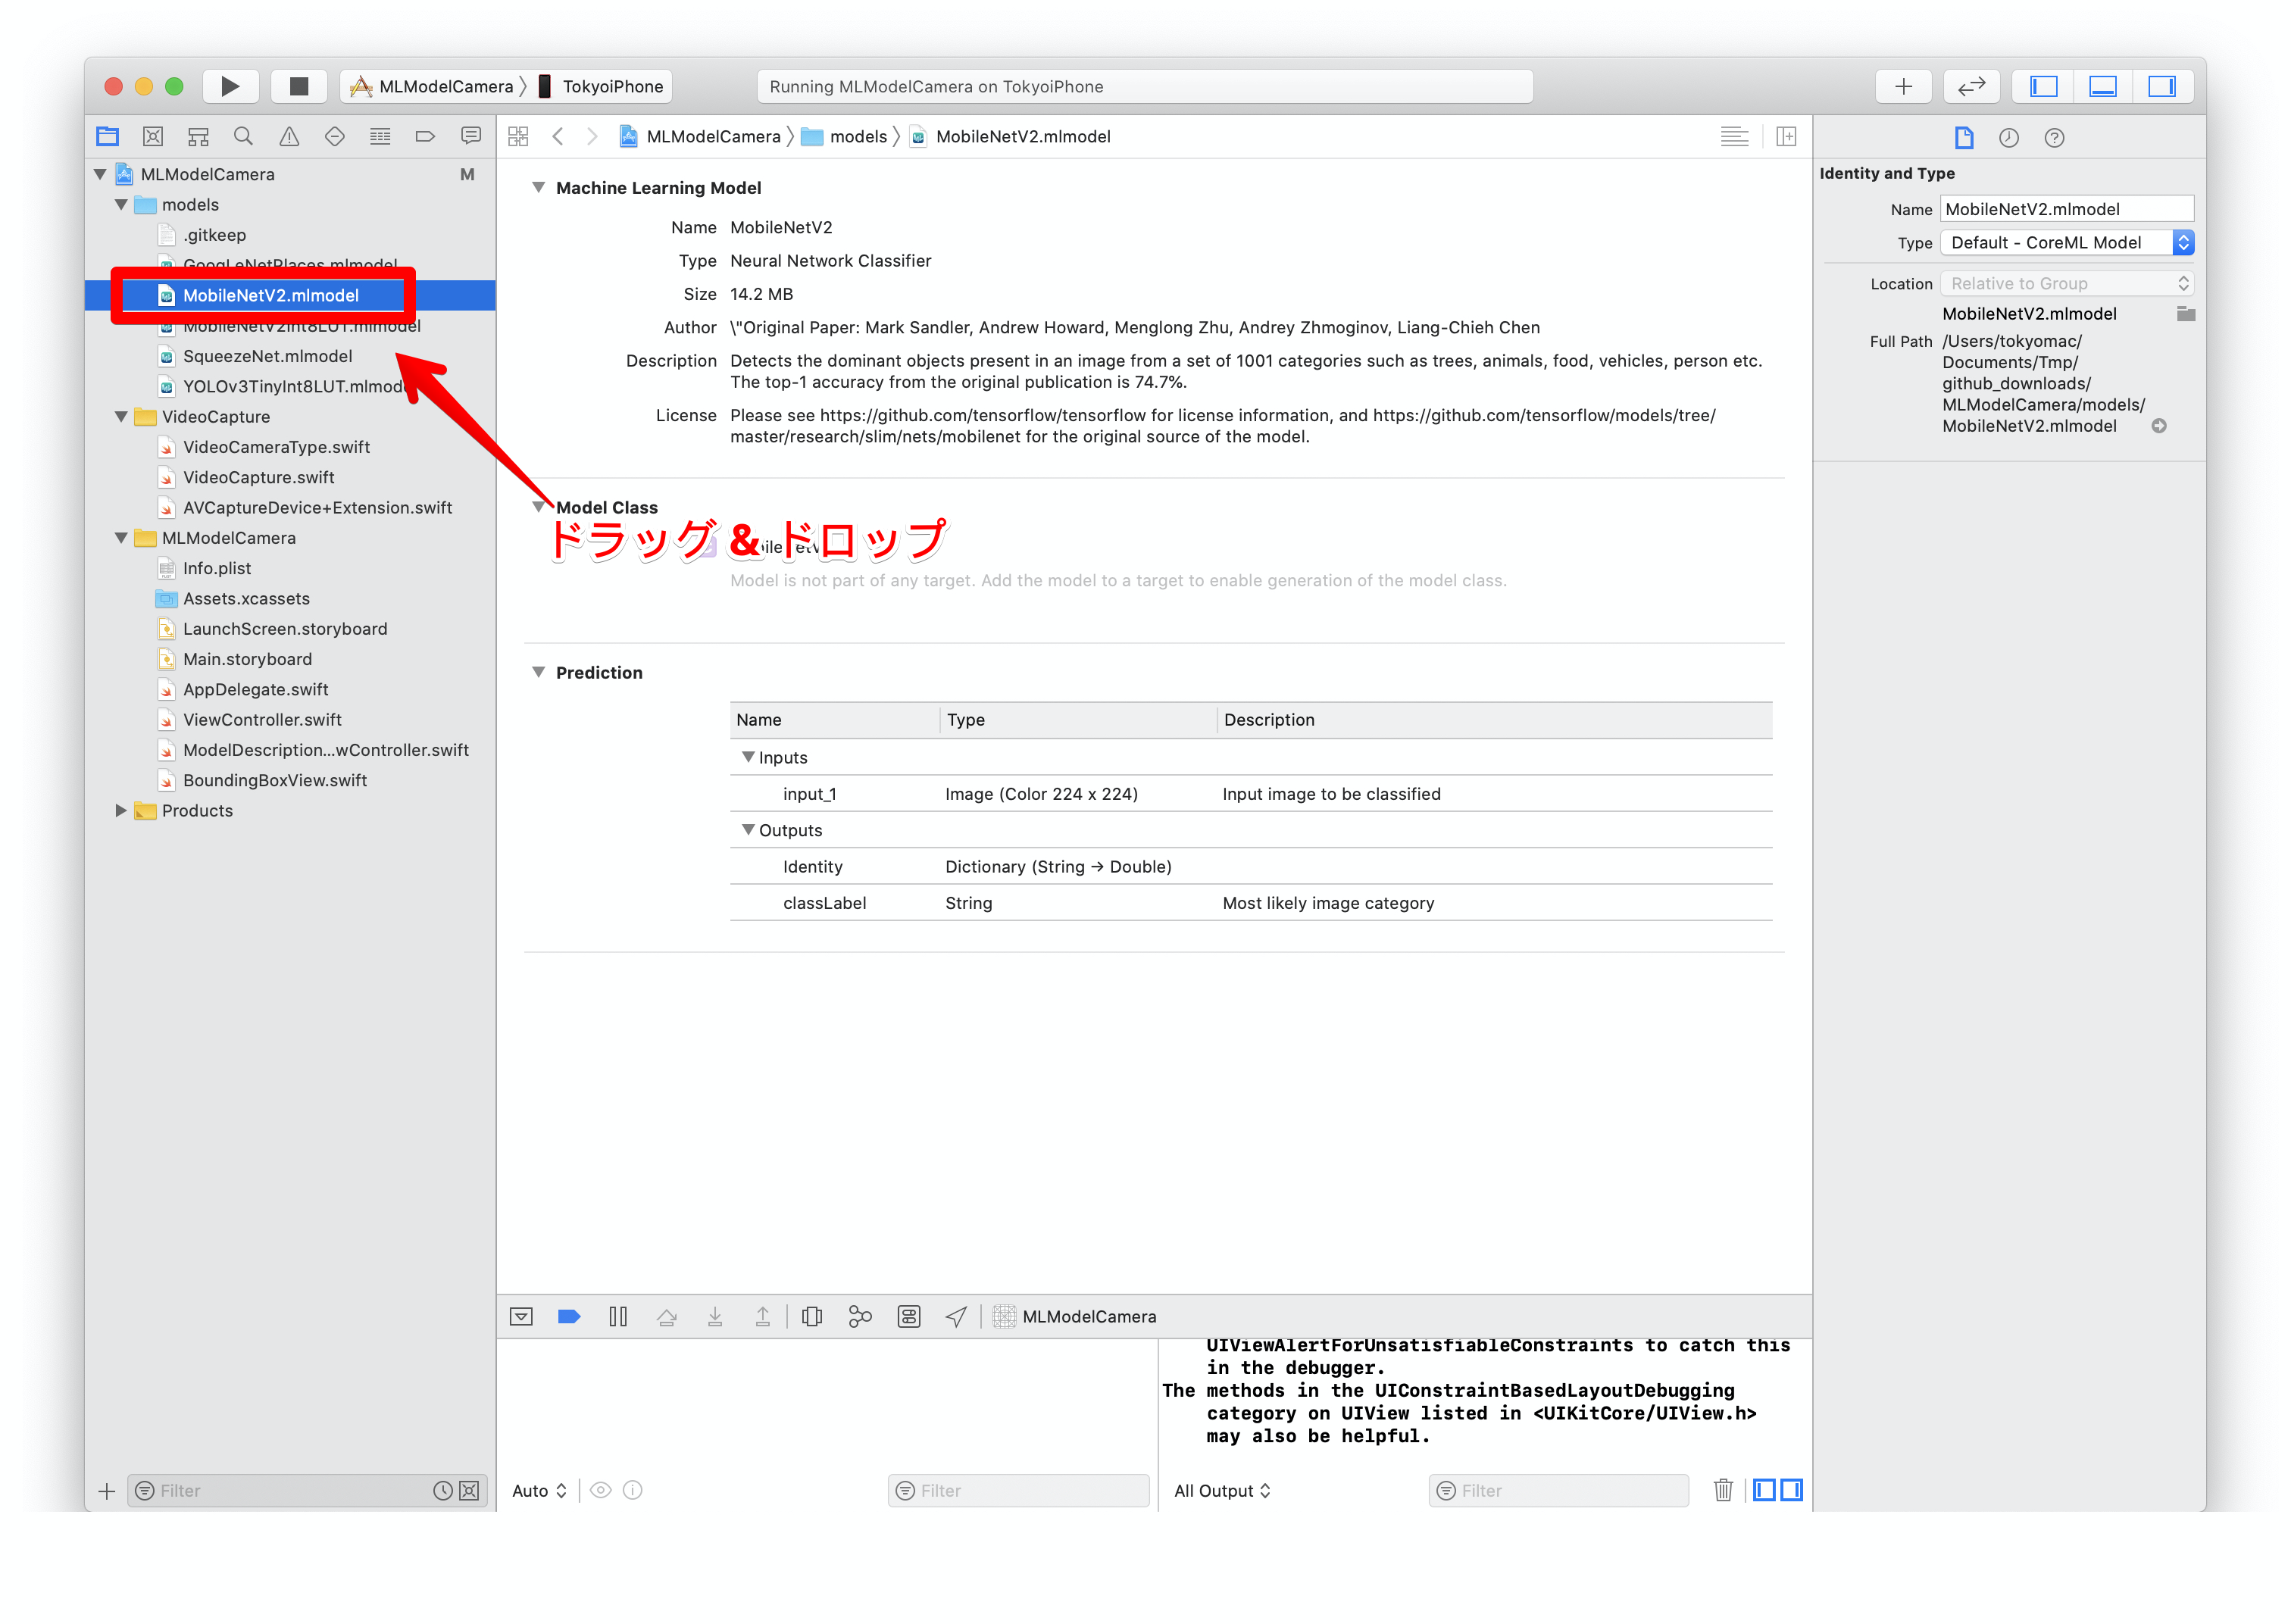The height and width of the screenshot is (1624, 2291).
Task: Toggle the inspectors panel visibility
Action: 2161,86
